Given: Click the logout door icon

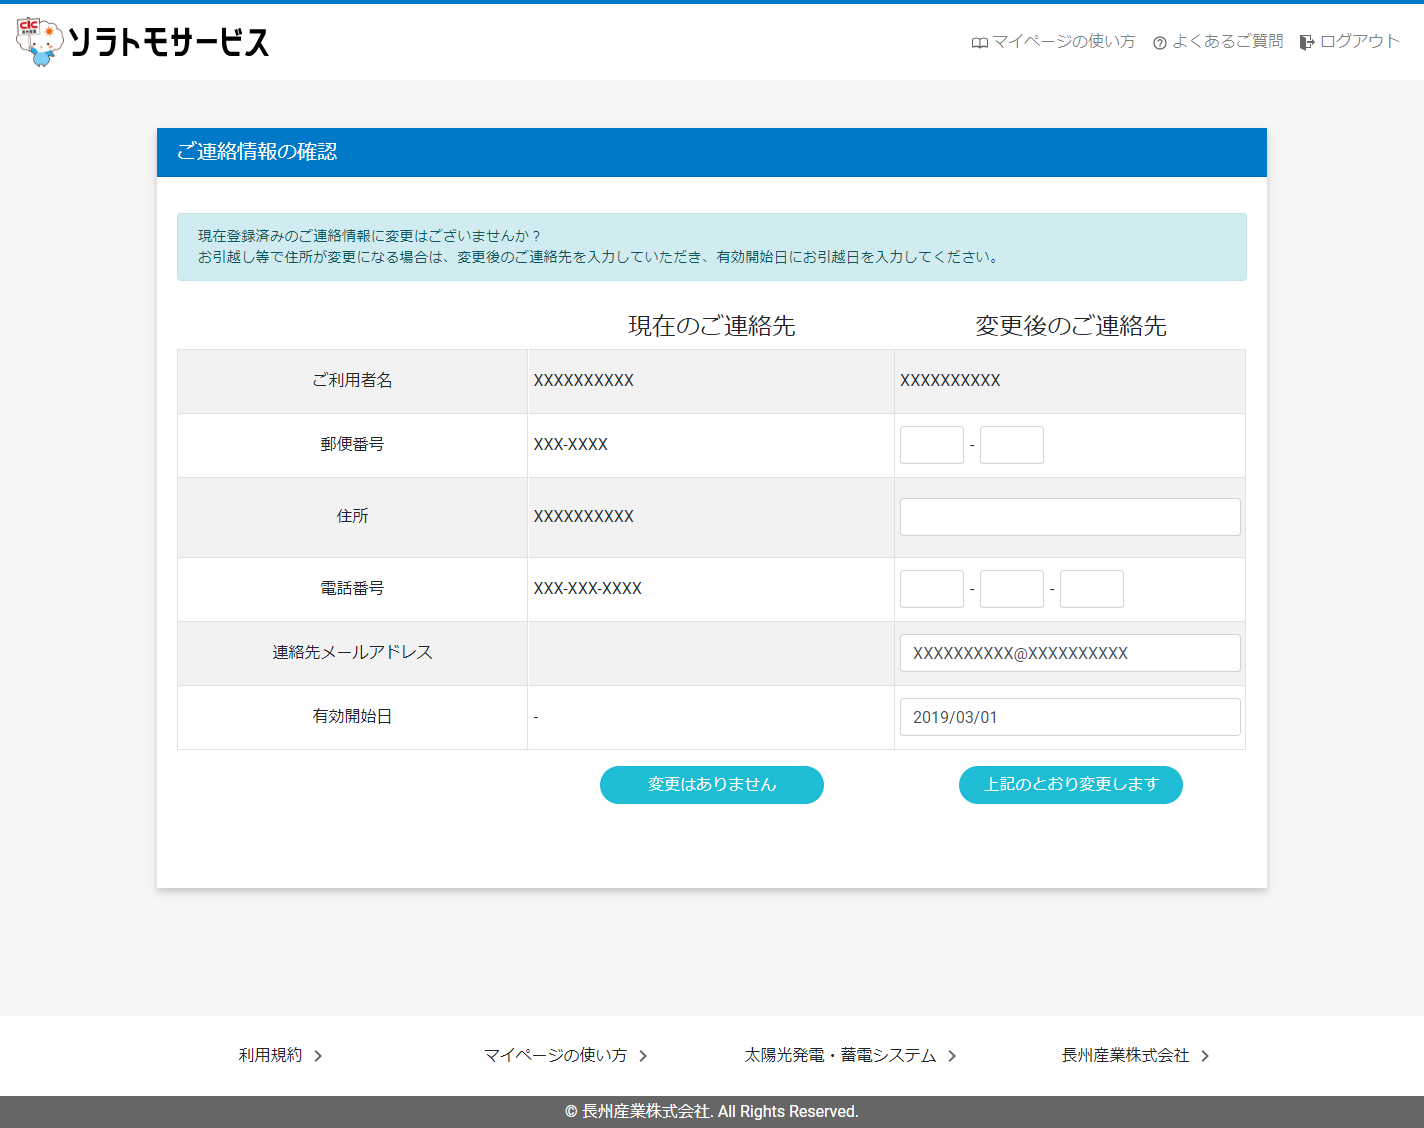Looking at the screenshot, I should [1307, 42].
